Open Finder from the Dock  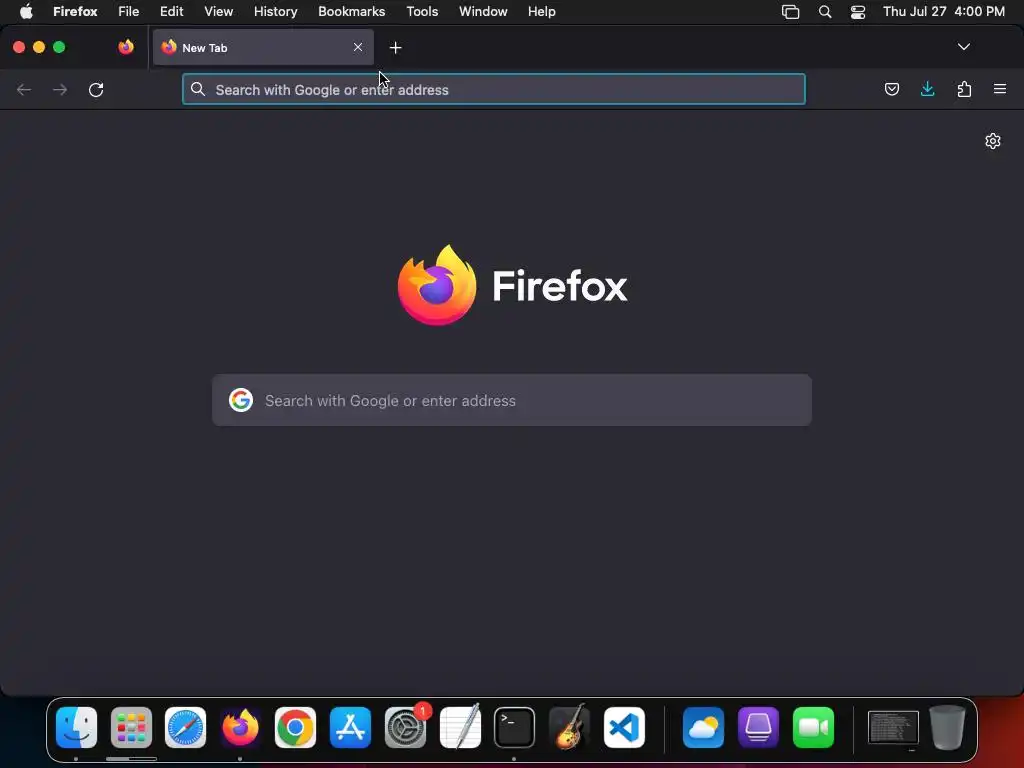point(76,728)
